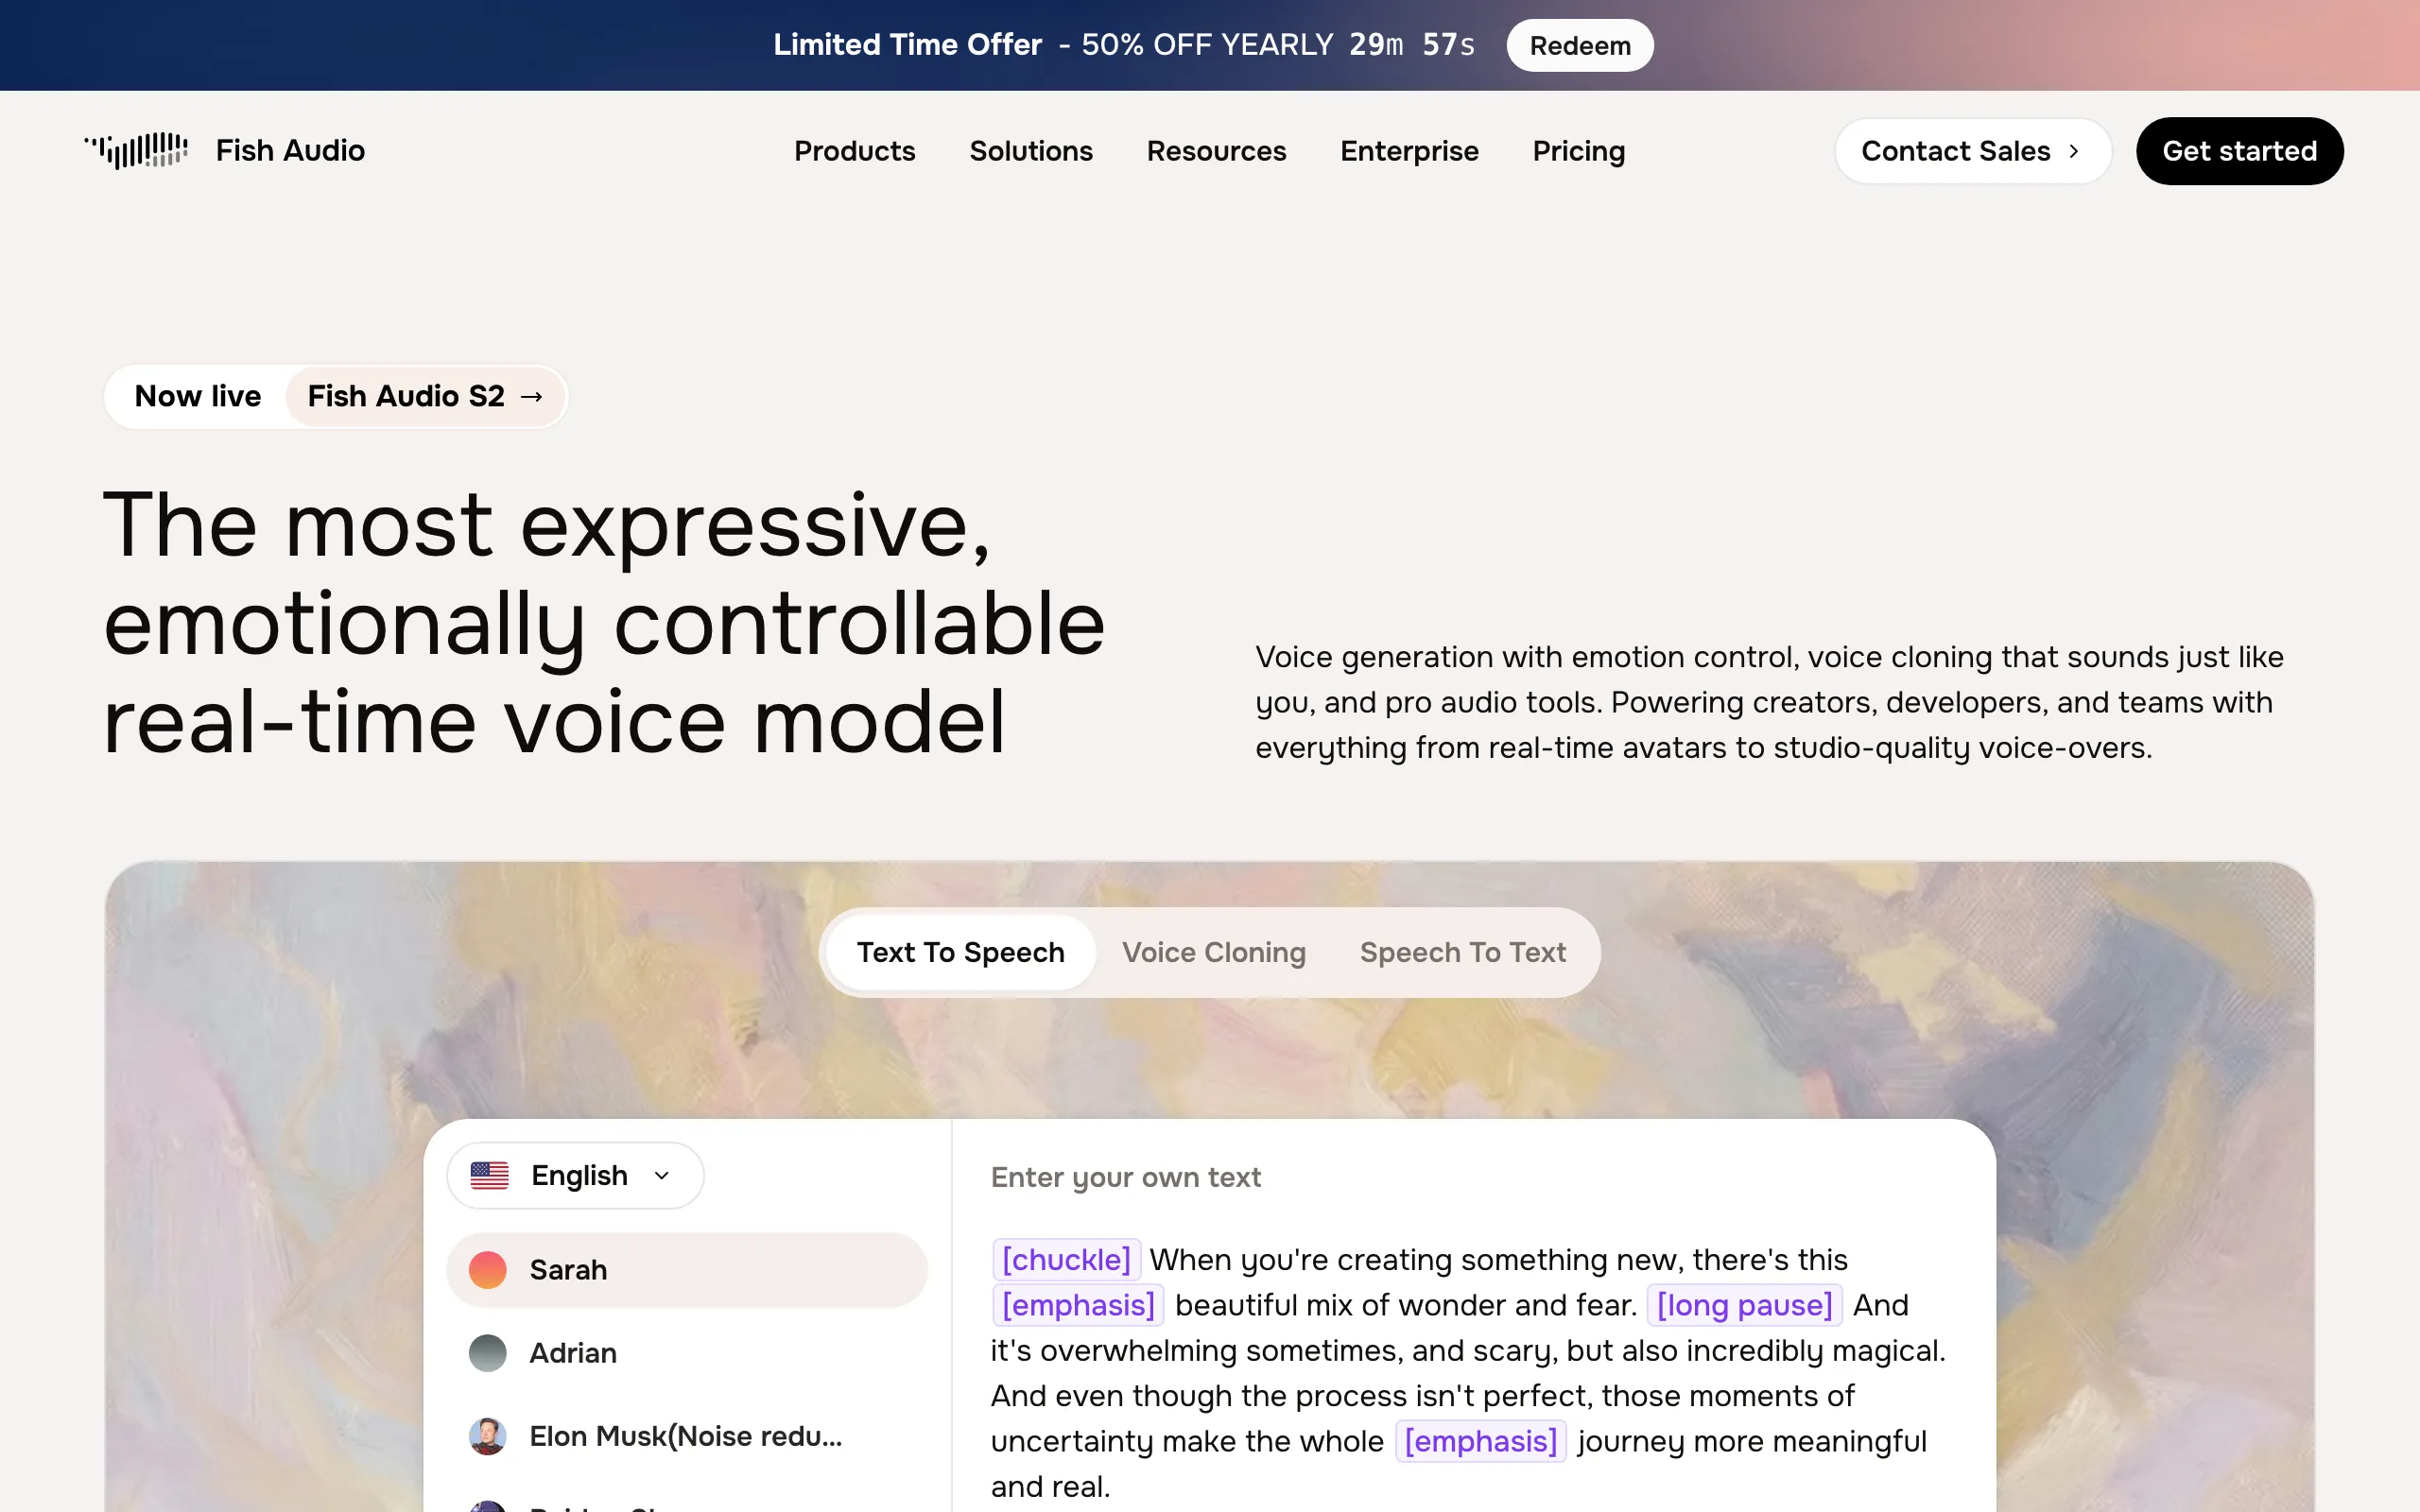Open the Enterprise page from the navbar
The width and height of the screenshot is (2420, 1512).
[x=1409, y=151]
